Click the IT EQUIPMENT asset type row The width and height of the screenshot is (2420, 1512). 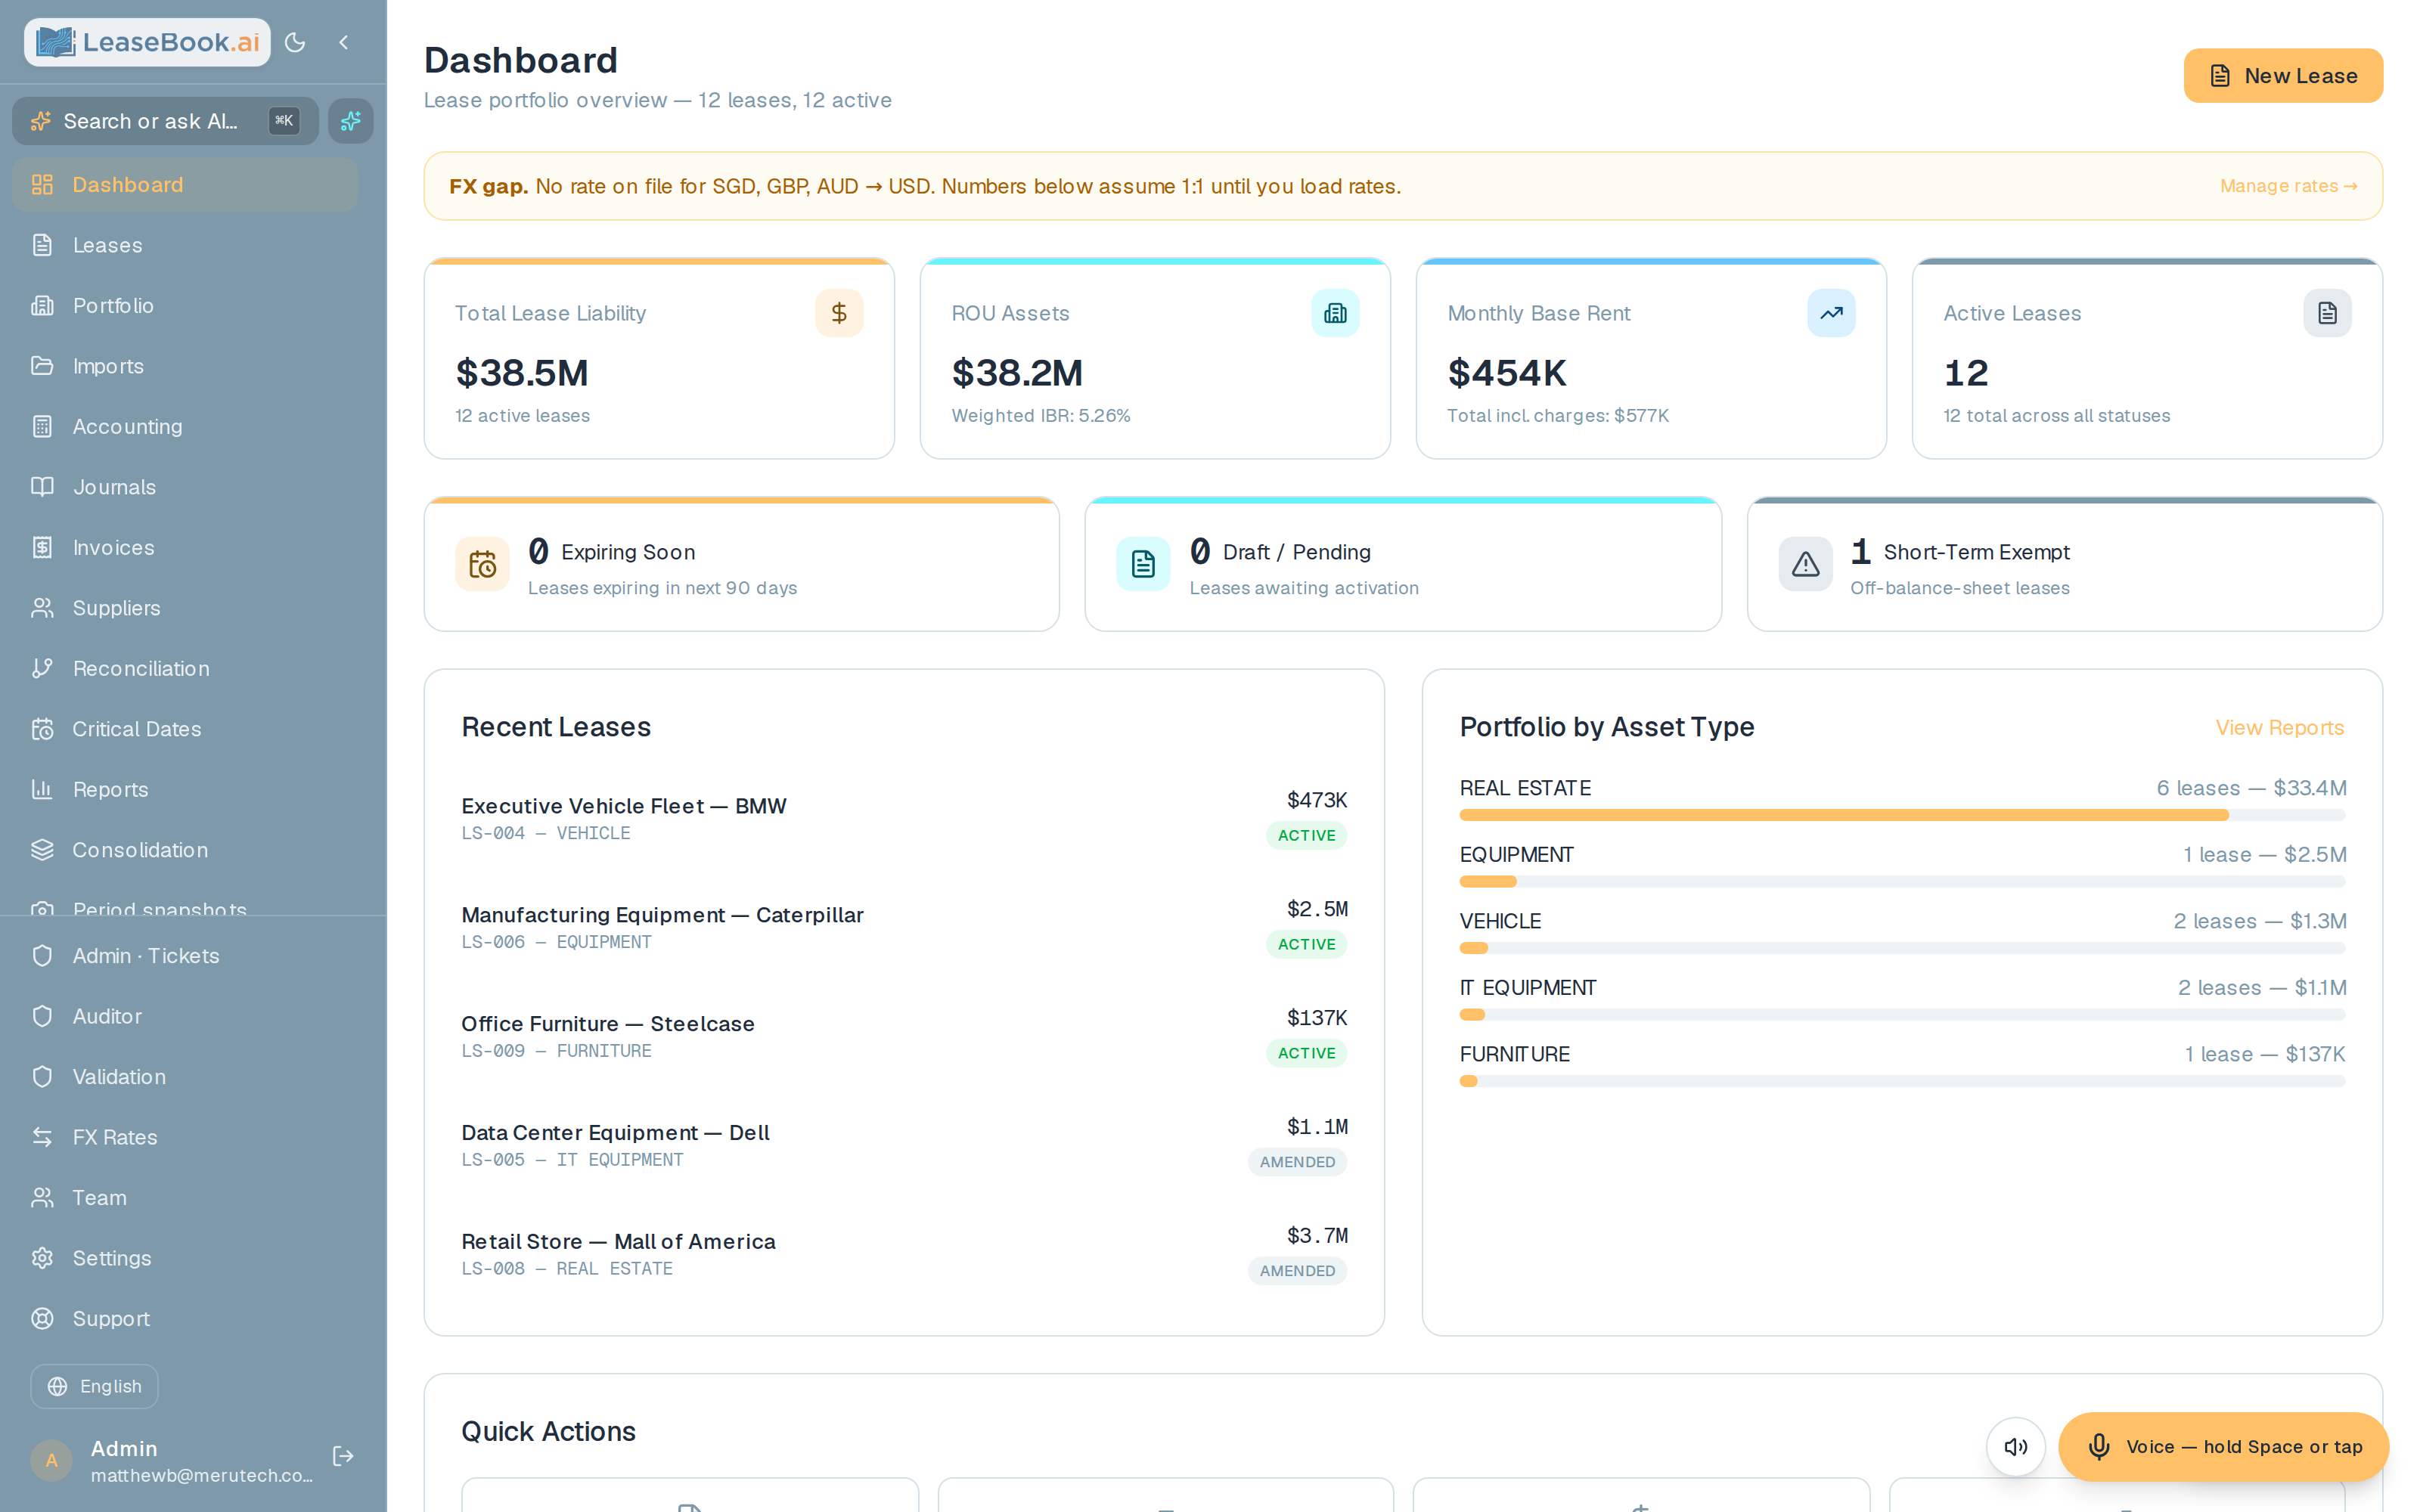coord(1902,1000)
